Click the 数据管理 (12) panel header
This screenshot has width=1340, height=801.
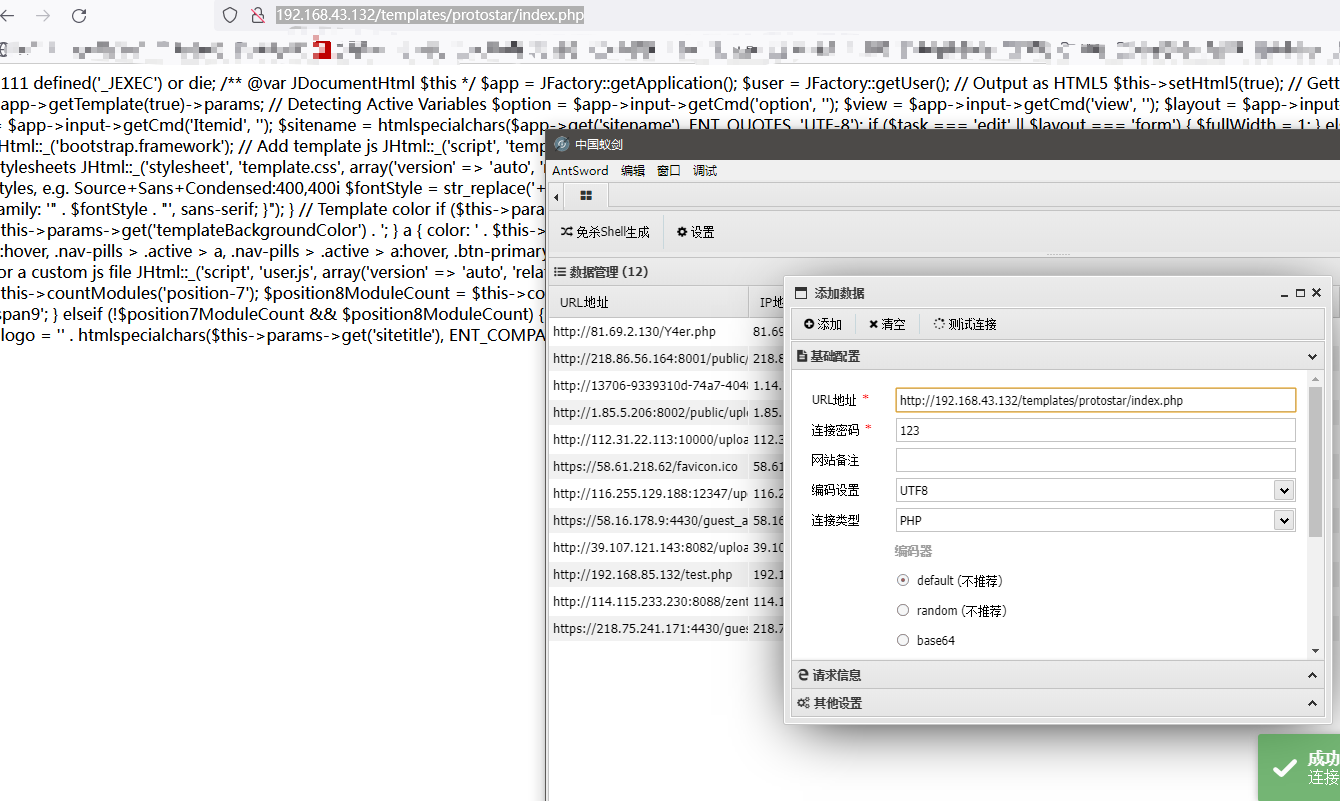tap(601, 272)
